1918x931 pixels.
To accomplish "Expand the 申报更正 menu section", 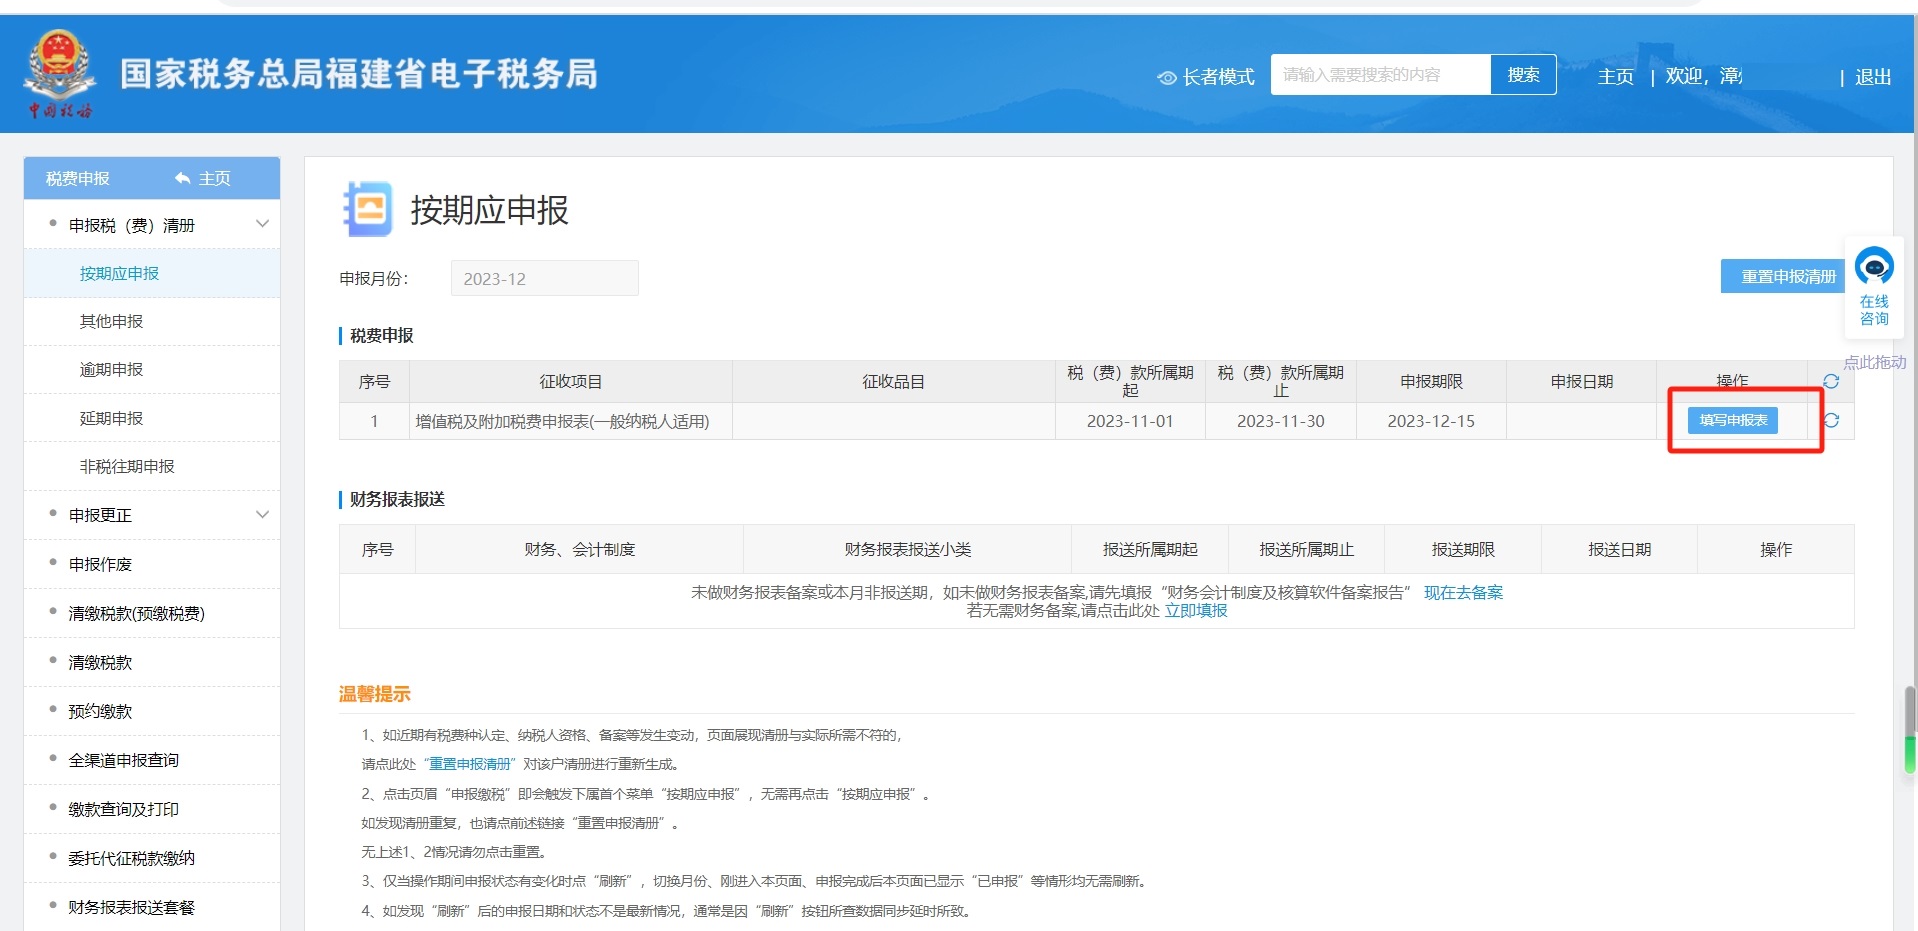I will (262, 515).
